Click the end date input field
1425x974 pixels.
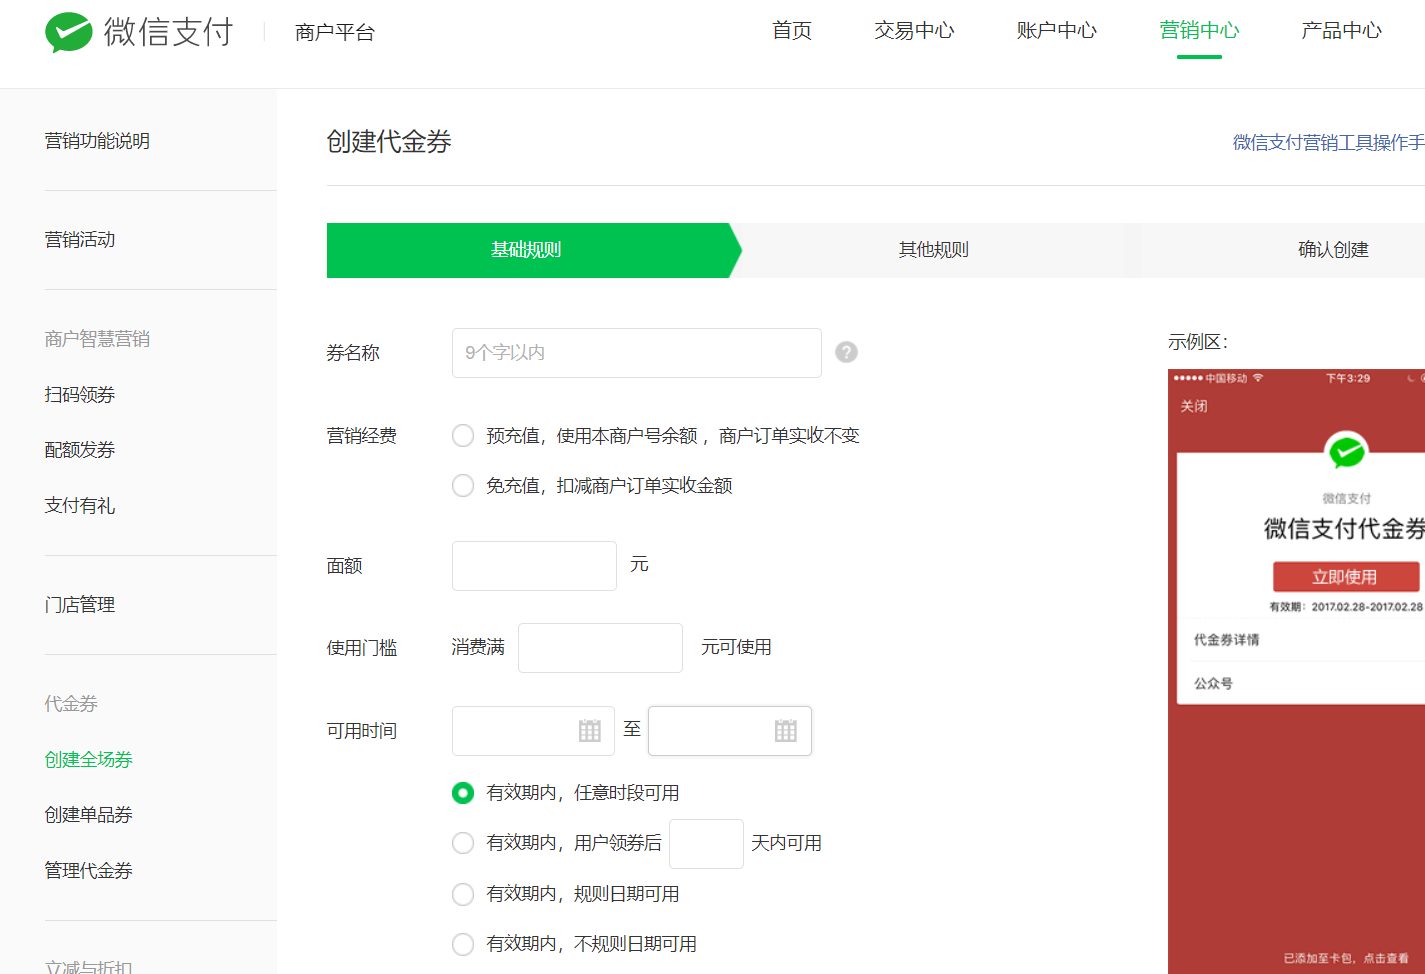730,731
